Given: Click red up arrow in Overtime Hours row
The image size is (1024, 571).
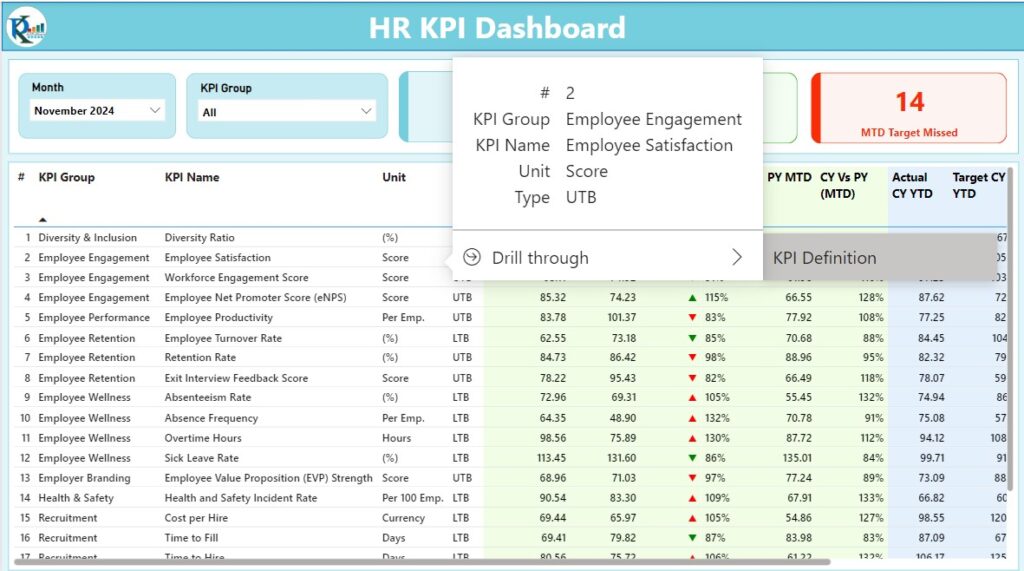Looking at the screenshot, I should tap(692, 438).
